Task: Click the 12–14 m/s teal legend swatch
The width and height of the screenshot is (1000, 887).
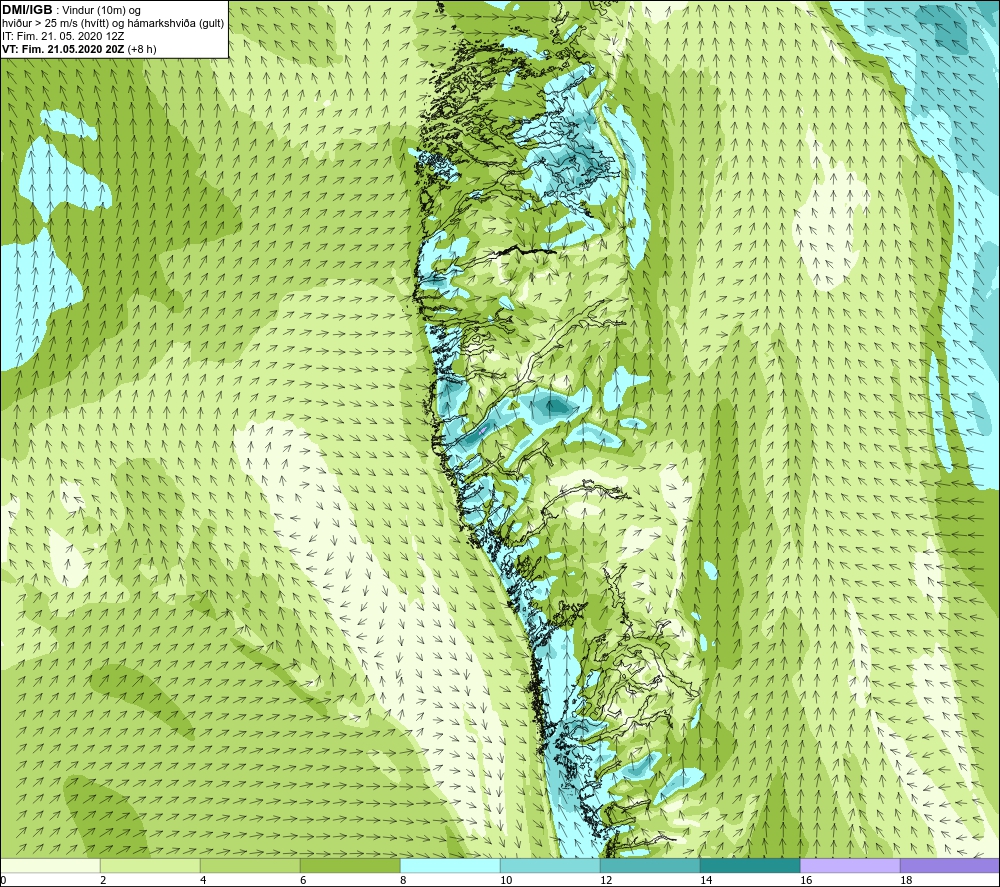Action: tap(650, 865)
